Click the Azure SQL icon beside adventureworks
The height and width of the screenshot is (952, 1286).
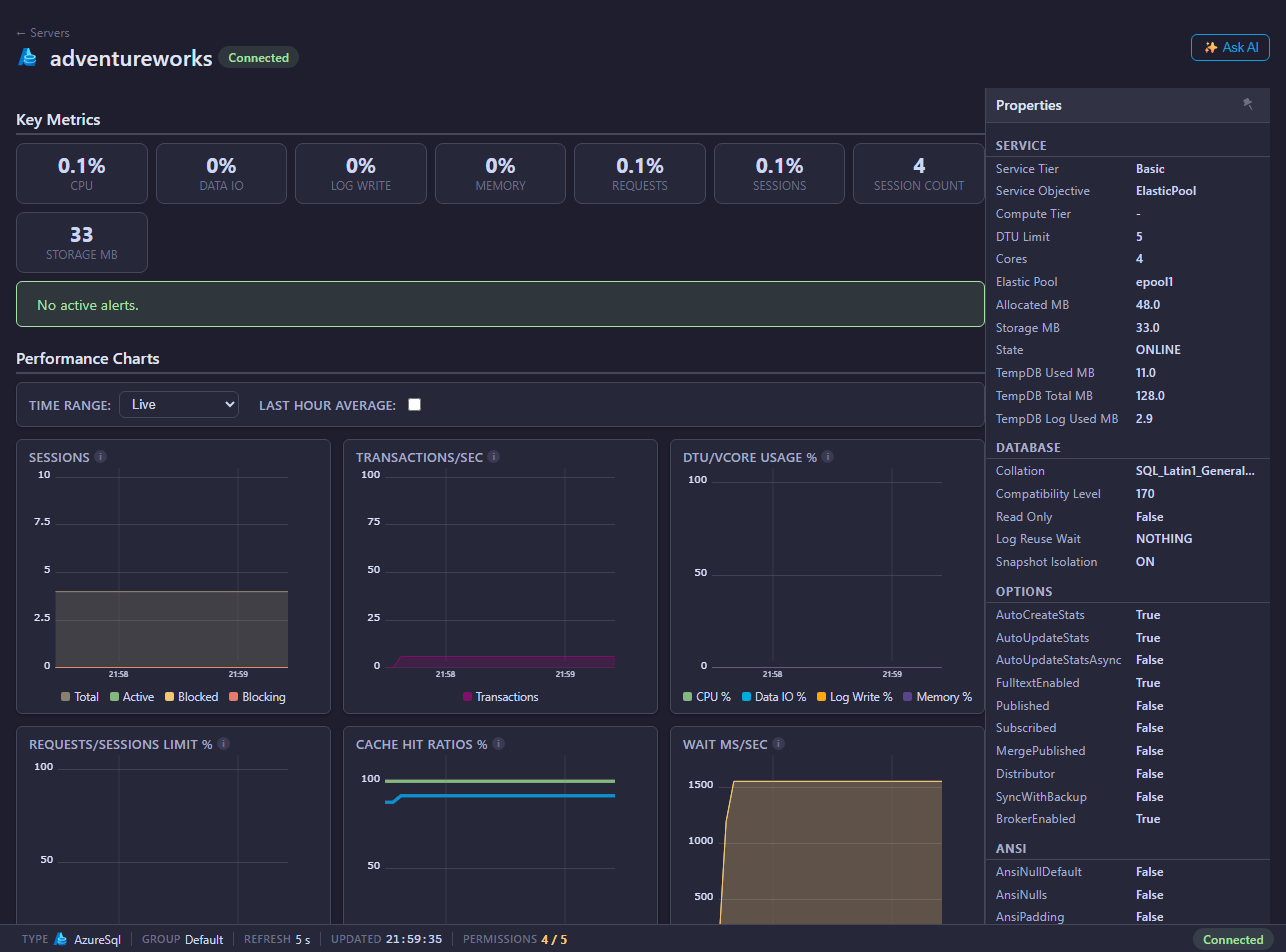point(28,57)
